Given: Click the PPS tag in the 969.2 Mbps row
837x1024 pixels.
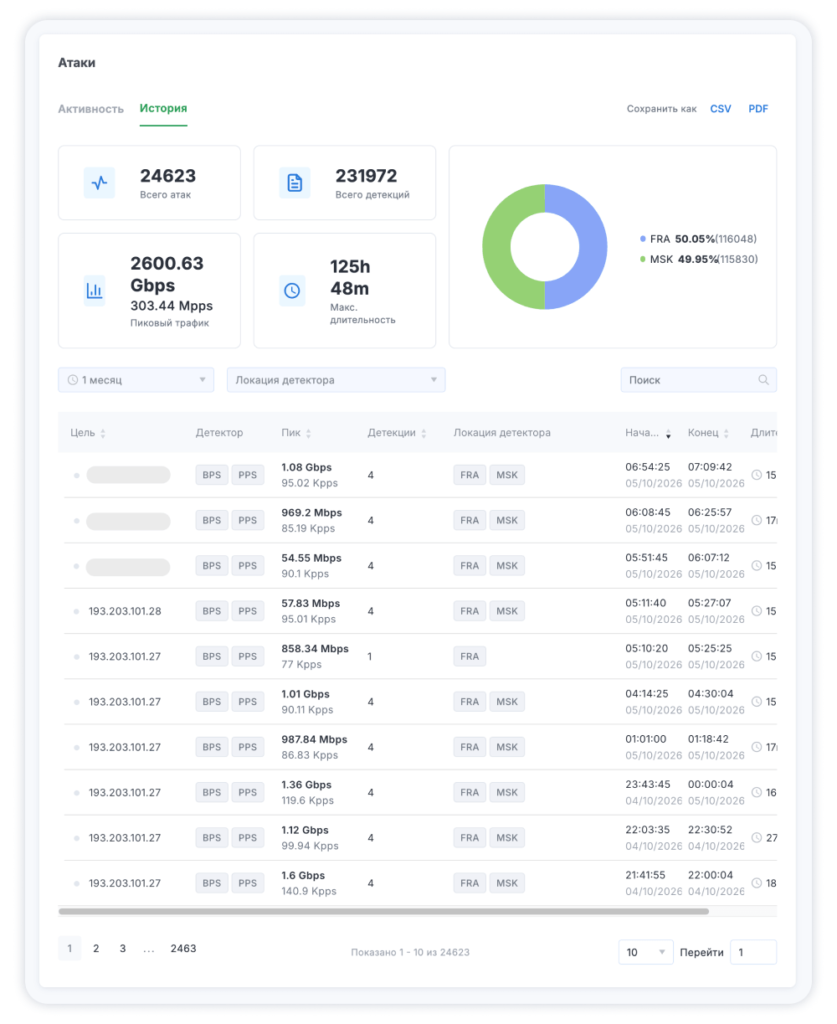Looking at the screenshot, I should [x=247, y=520].
